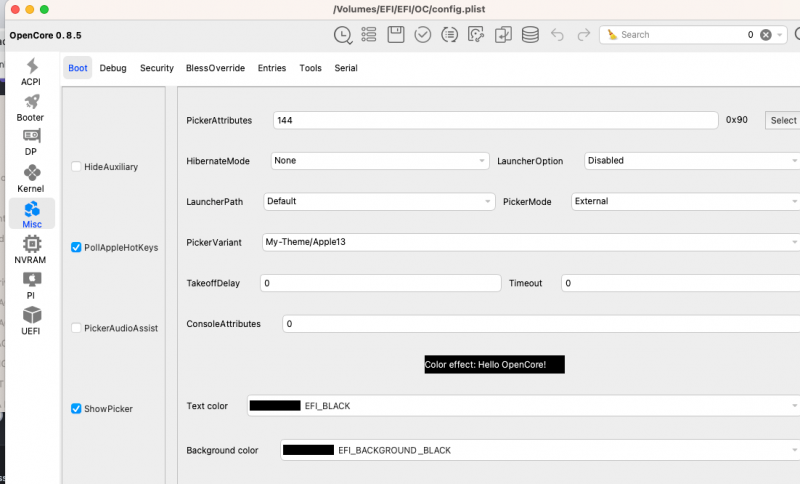Enable the HideAuxiliary checkbox
Viewport: 800px width, 484px height.
pos(76,167)
